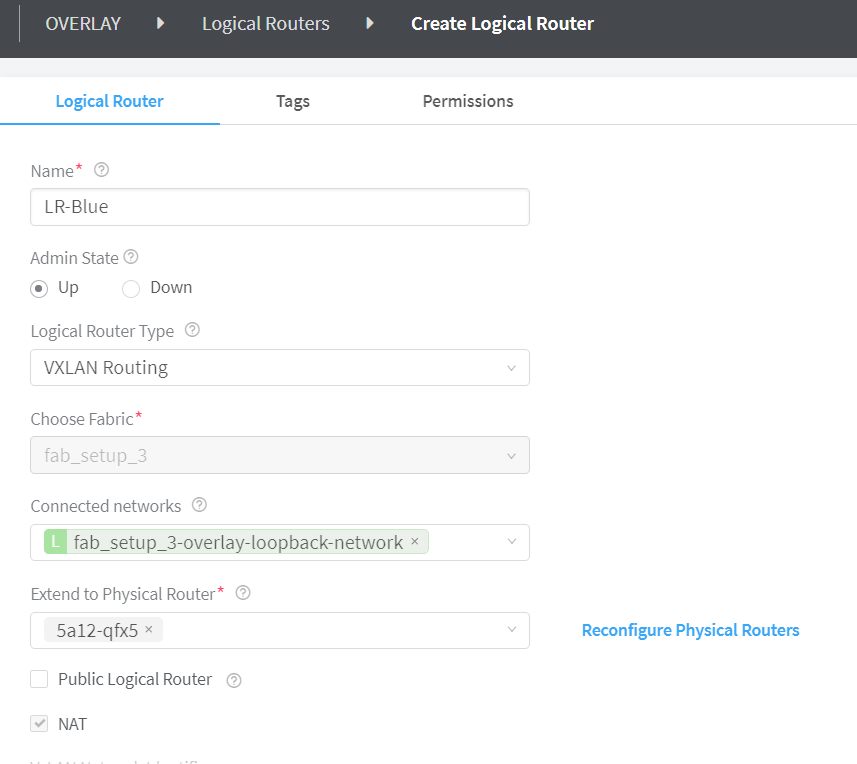
Task: Open help for Extend to Physical Router
Action: [243, 593]
